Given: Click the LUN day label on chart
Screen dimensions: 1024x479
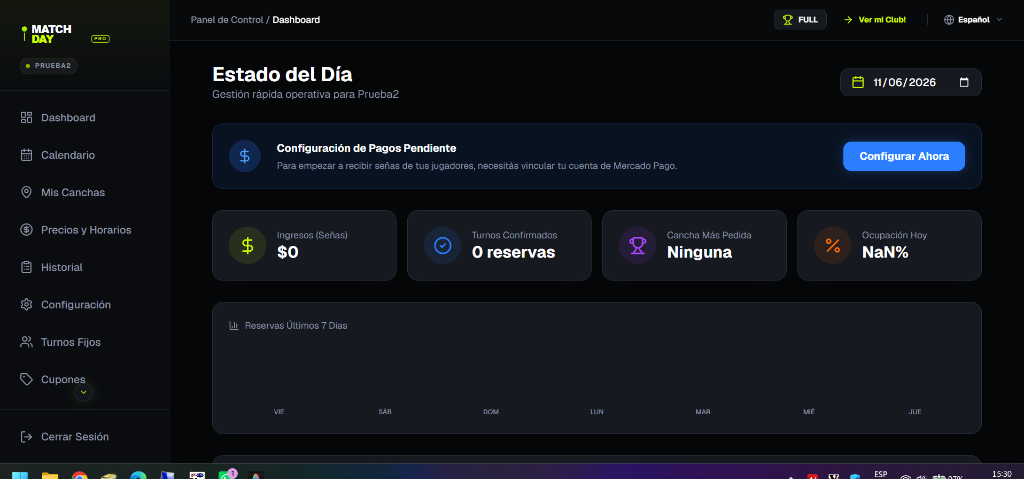Looking at the screenshot, I should pyautogui.click(x=597, y=412).
